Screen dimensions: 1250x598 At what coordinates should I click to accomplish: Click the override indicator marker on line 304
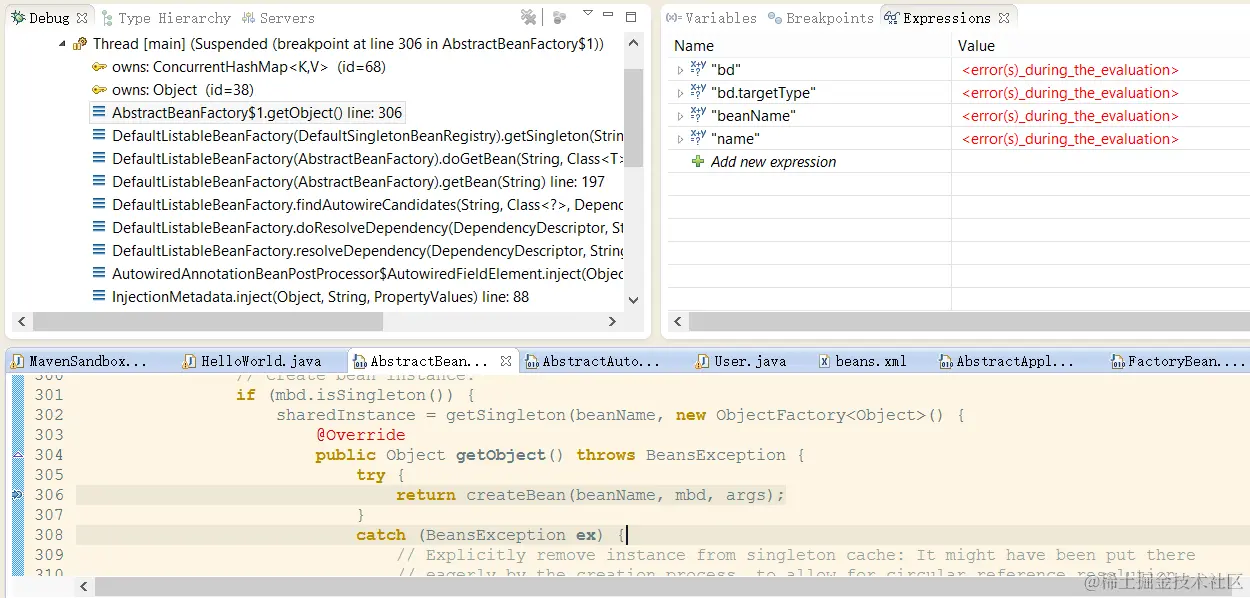click(17, 455)
